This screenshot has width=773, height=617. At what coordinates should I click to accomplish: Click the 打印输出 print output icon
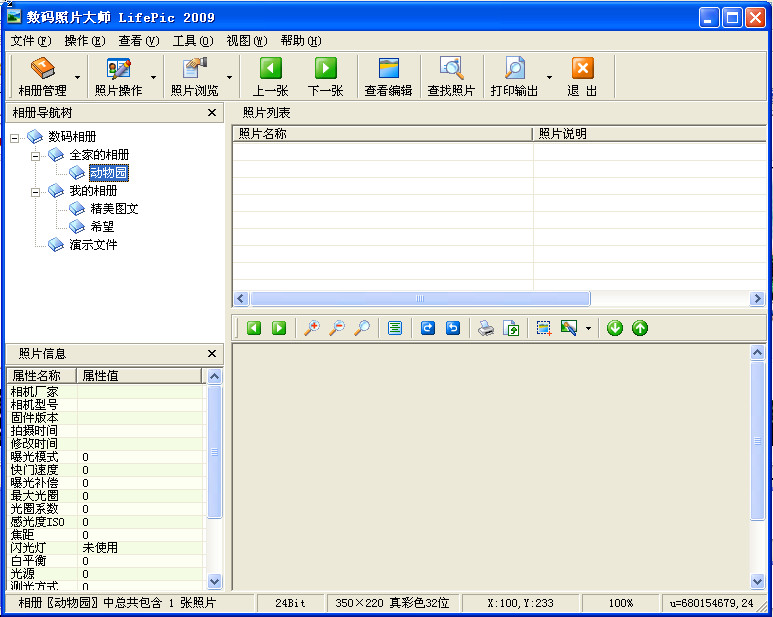coord(515,69)
